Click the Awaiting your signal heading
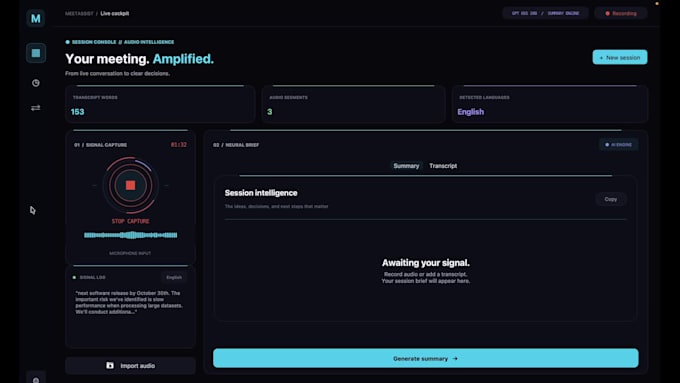Viewport: 680px width, 383px height. coord(425,262)
